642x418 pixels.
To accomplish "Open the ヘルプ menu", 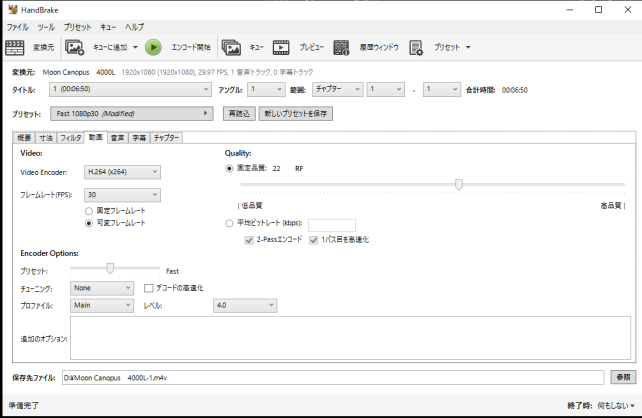I will click(134, 27).
